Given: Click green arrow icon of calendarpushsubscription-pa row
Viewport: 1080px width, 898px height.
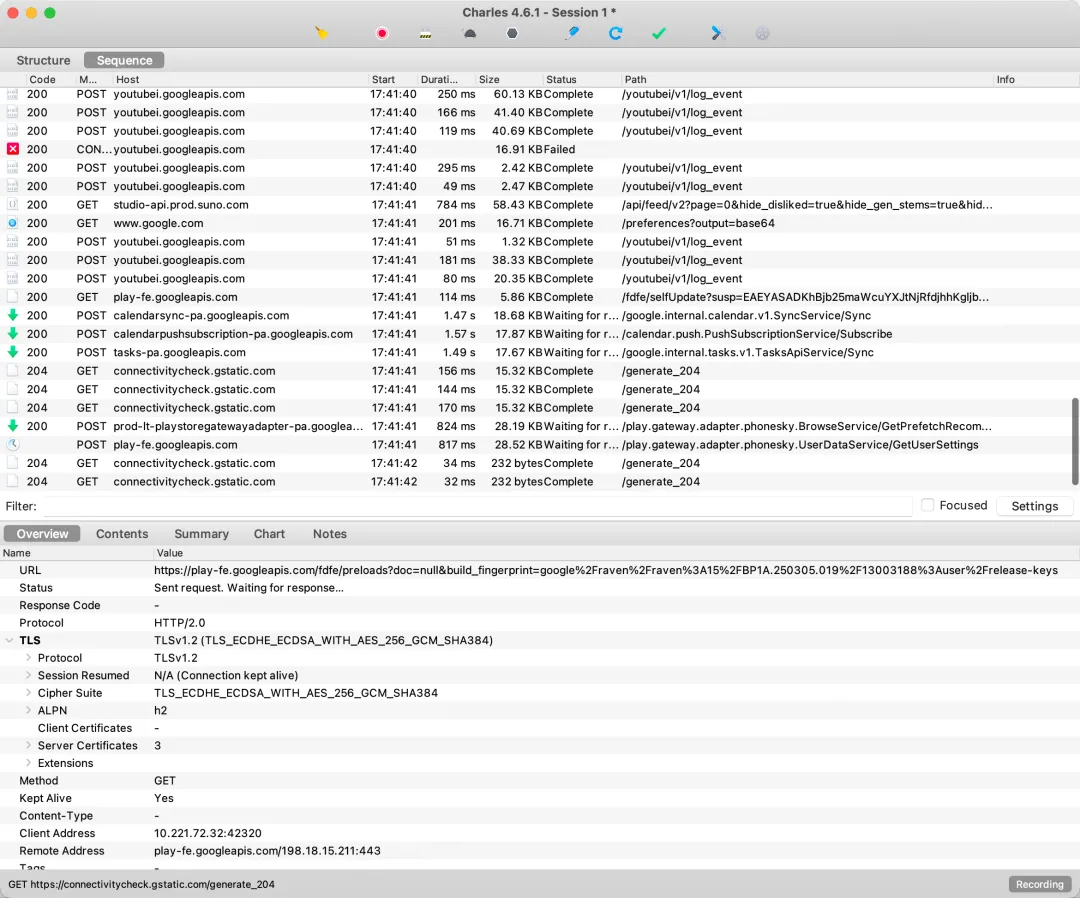Looking at the screenshot, I should pyautogui.click(x=12, y=333).
